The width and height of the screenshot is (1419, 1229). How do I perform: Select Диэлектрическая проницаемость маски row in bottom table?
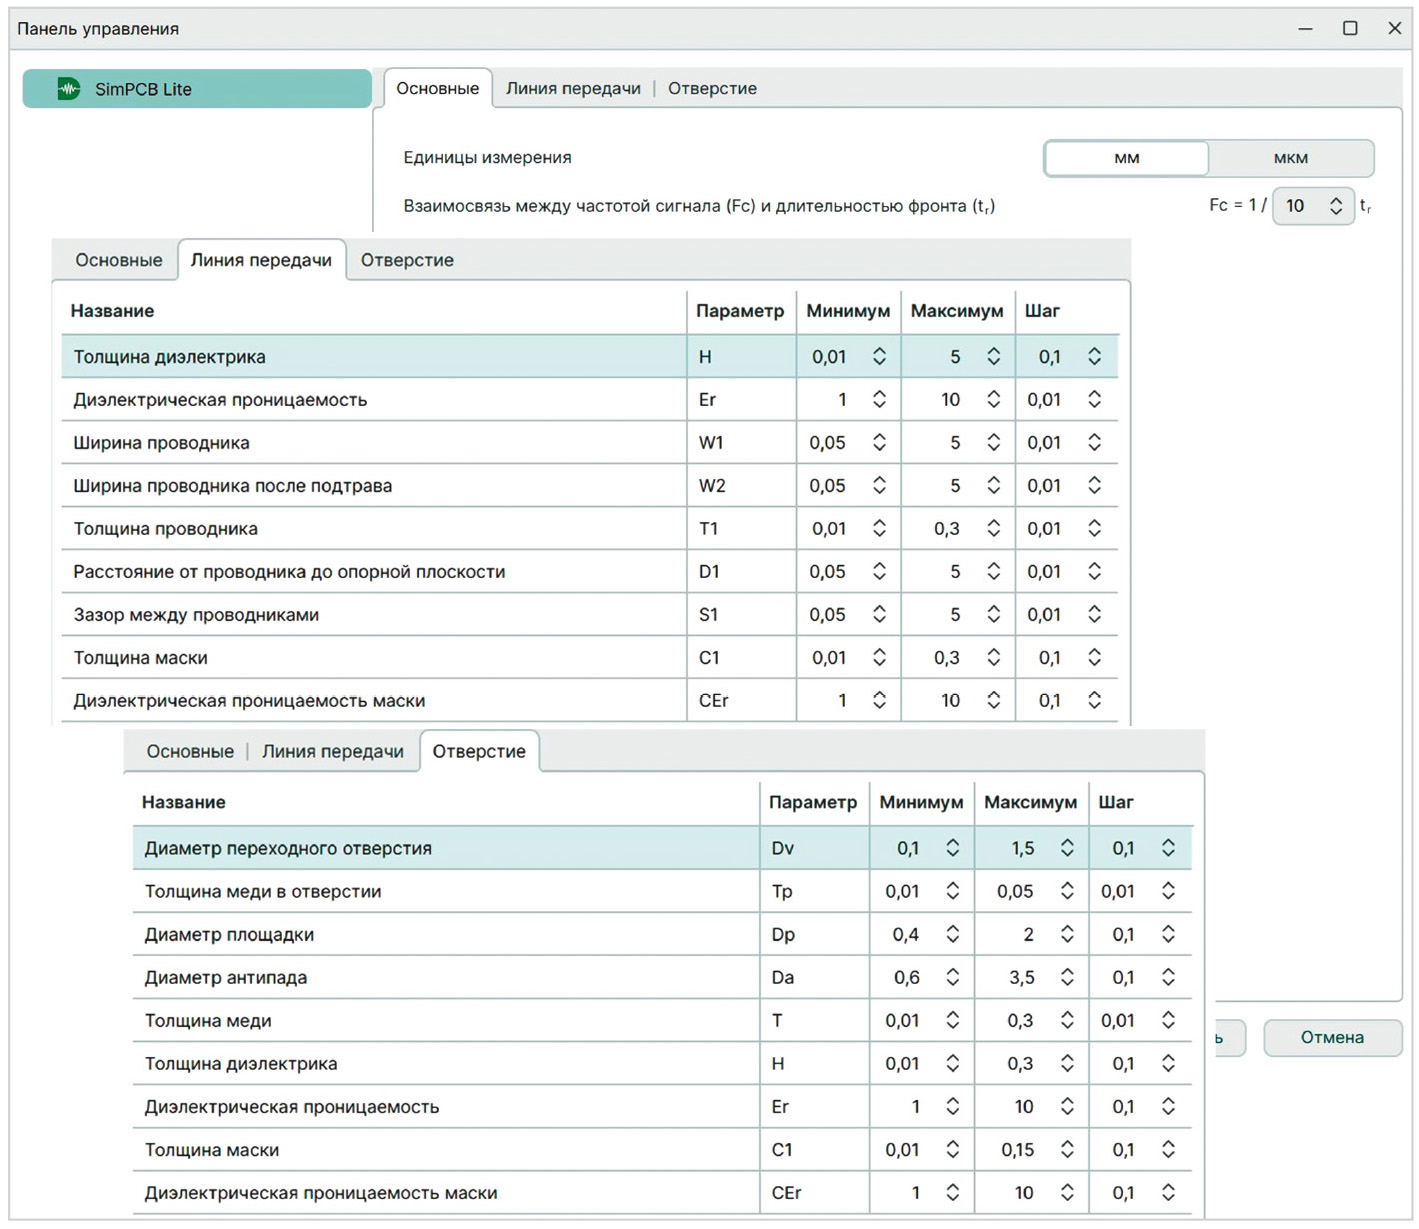tap(662, 1192)
